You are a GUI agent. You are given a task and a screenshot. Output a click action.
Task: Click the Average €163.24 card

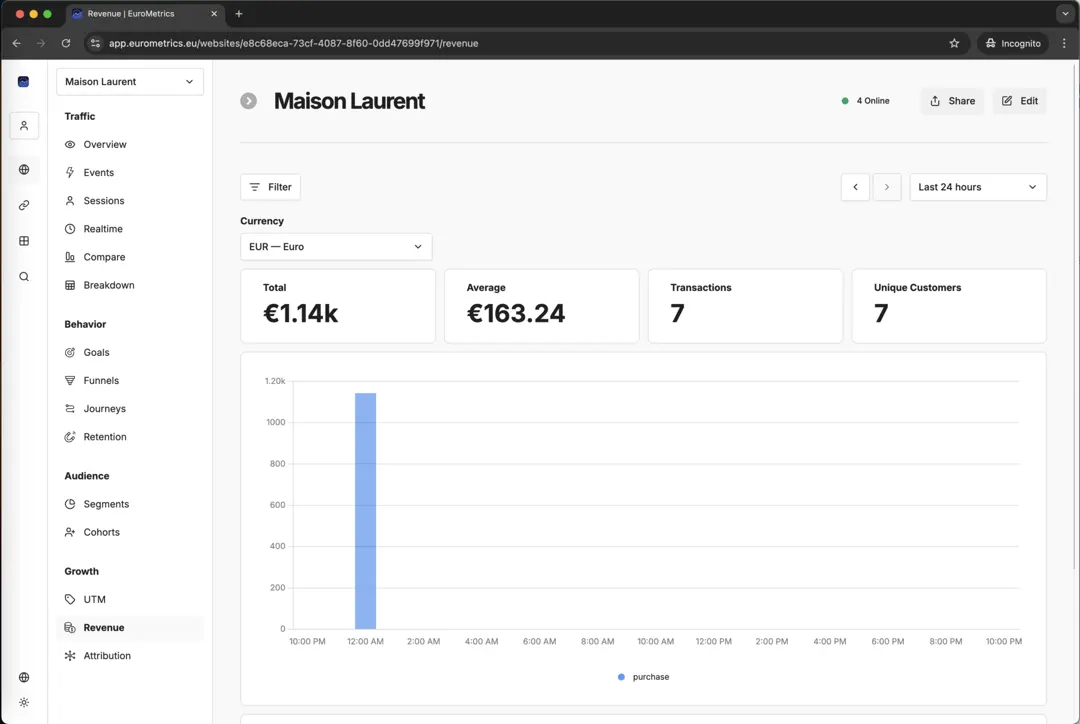(x=541, y=306)
